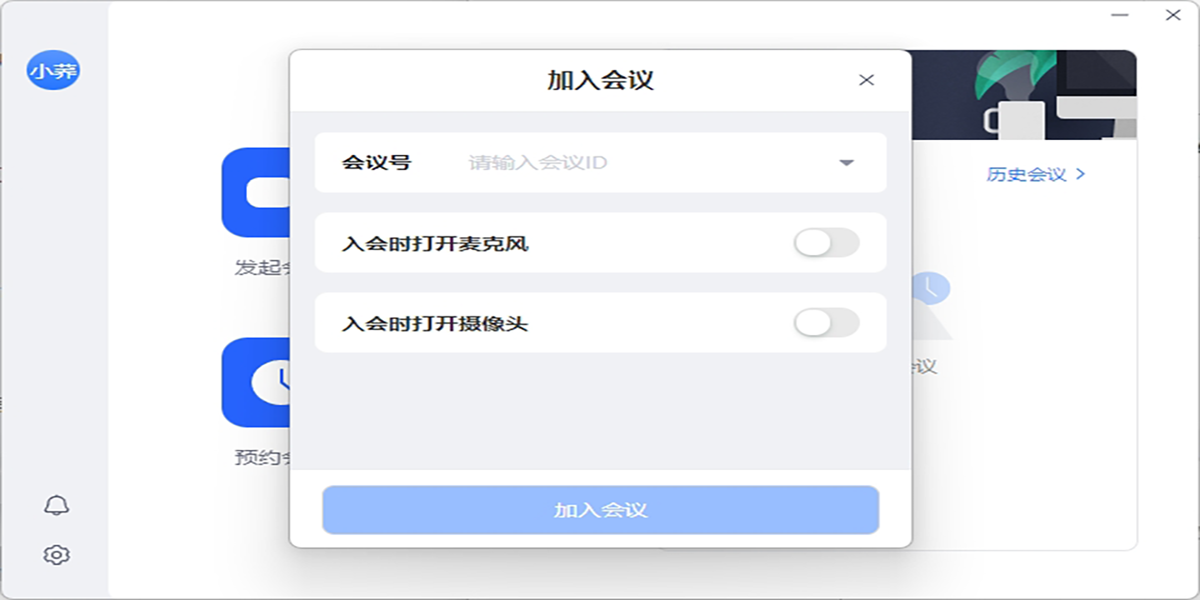The width and height of the screenshot is (1200, 600).
Task: Click the banner image with plant
Action: 1023,95
